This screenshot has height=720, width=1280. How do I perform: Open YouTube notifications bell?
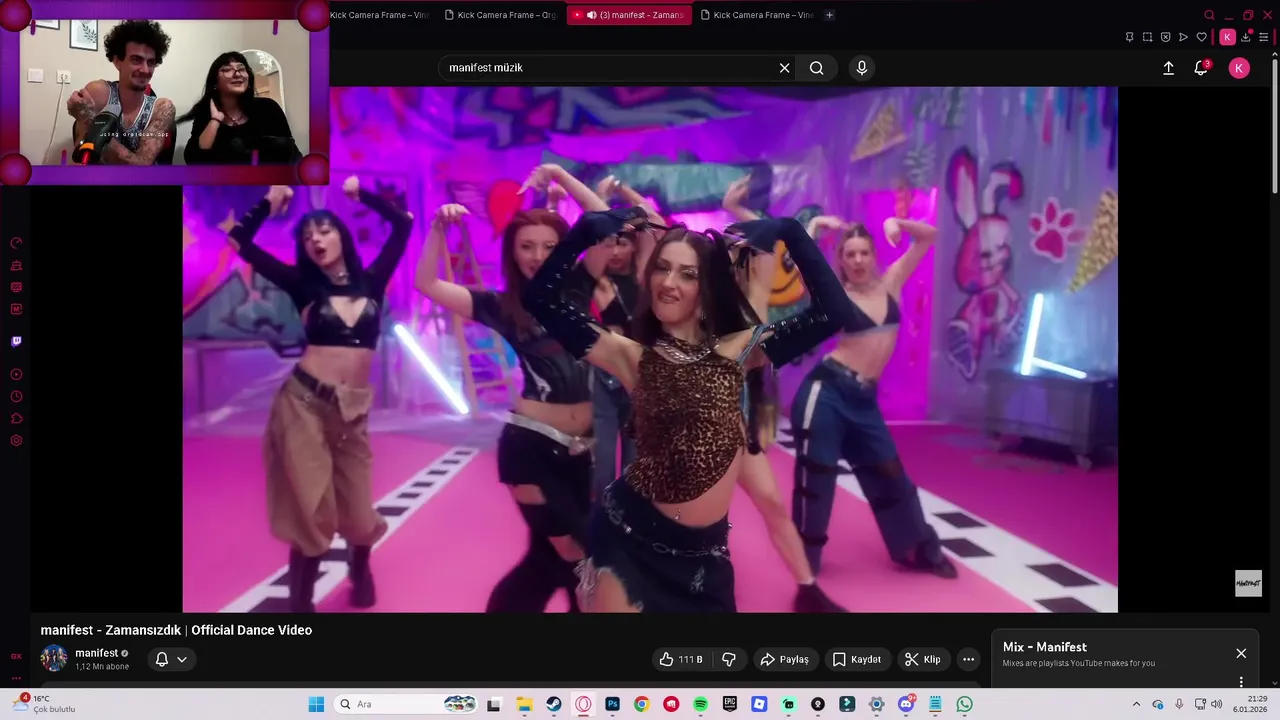tap(1201, 68)
